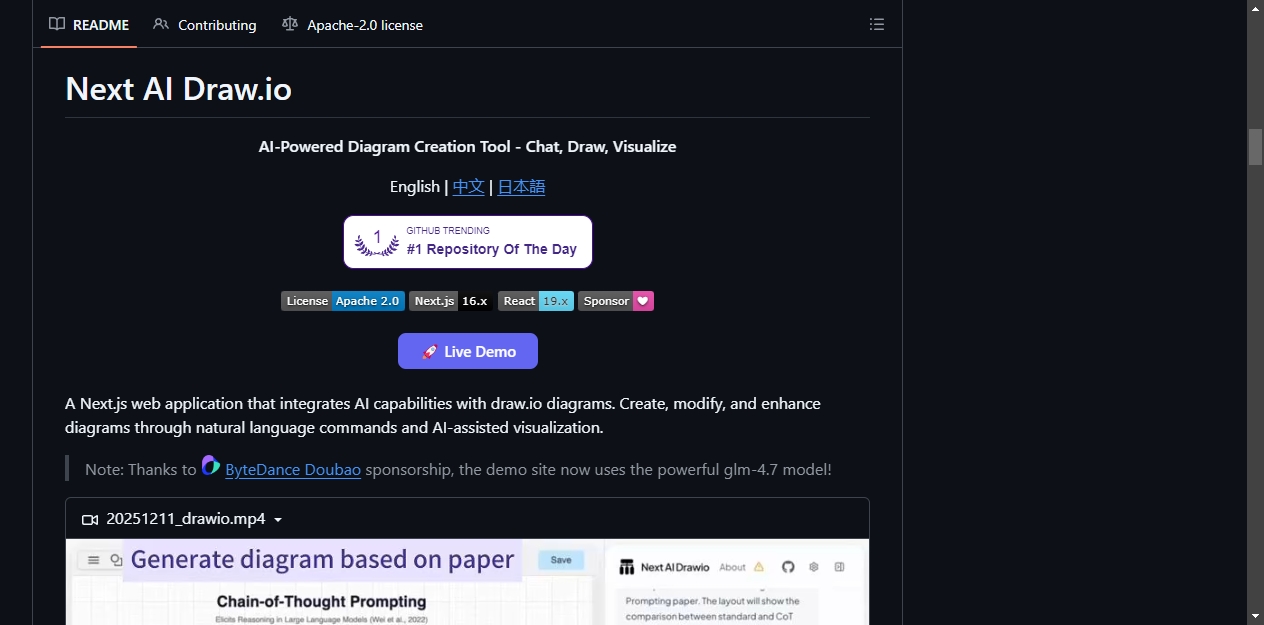The image size is (1264, 625).
Task: Click the Doubao logo icon
Action: (210, 465)
